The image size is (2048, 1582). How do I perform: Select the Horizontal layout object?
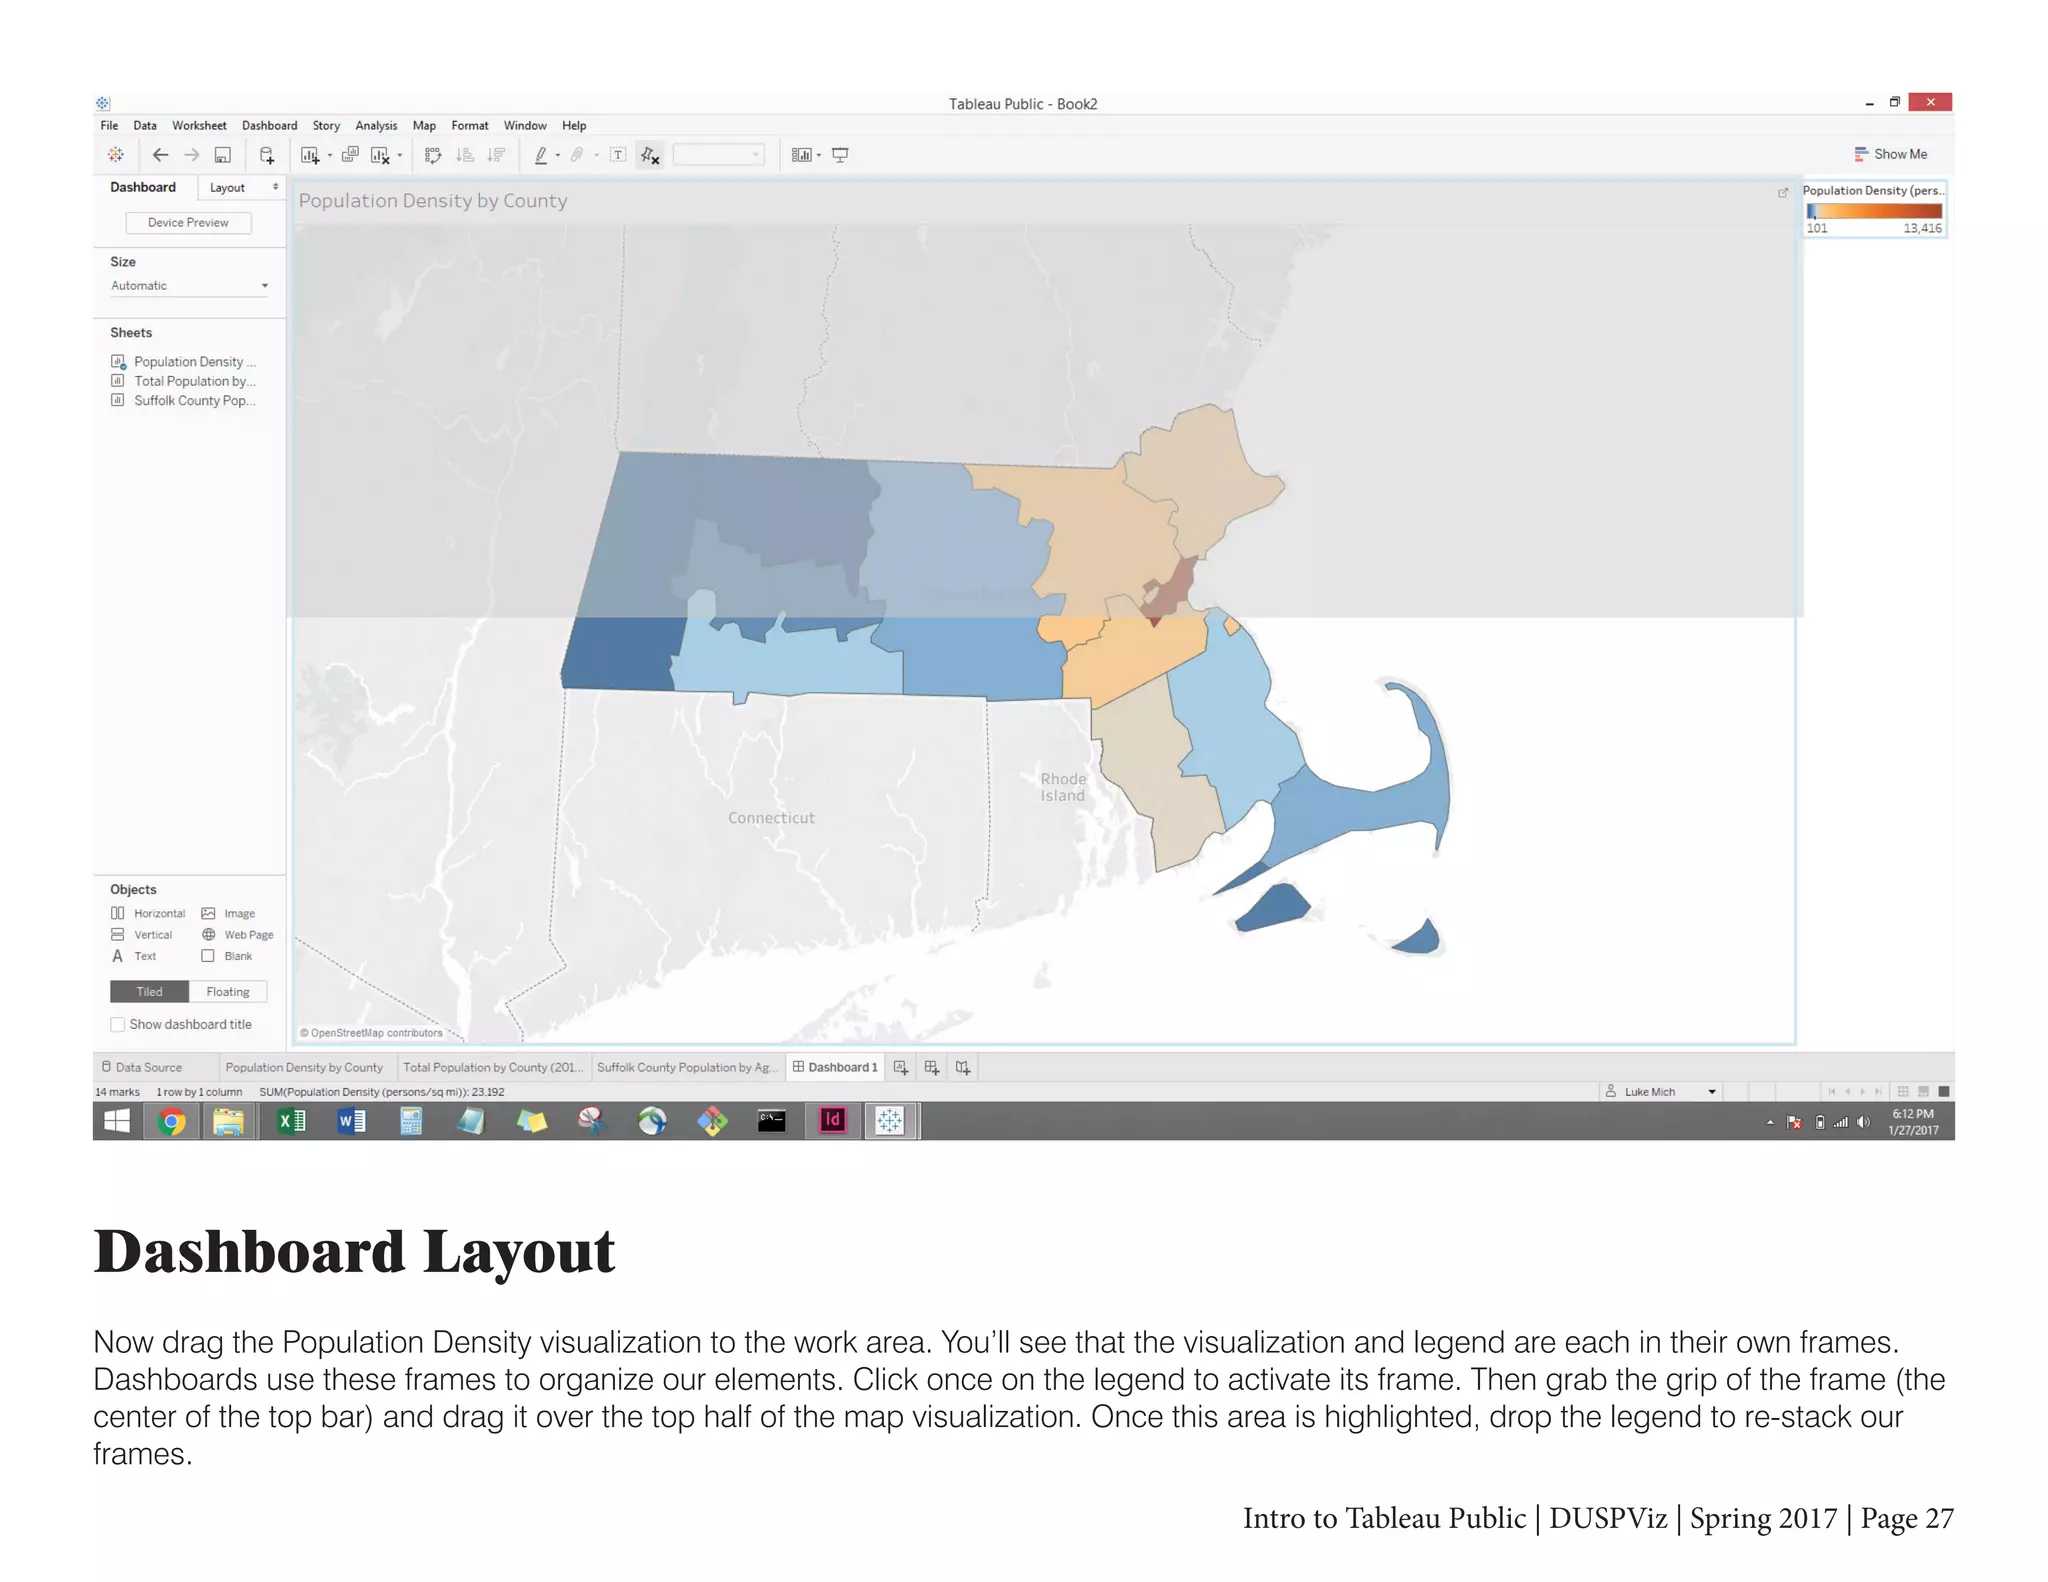point(148,914)
